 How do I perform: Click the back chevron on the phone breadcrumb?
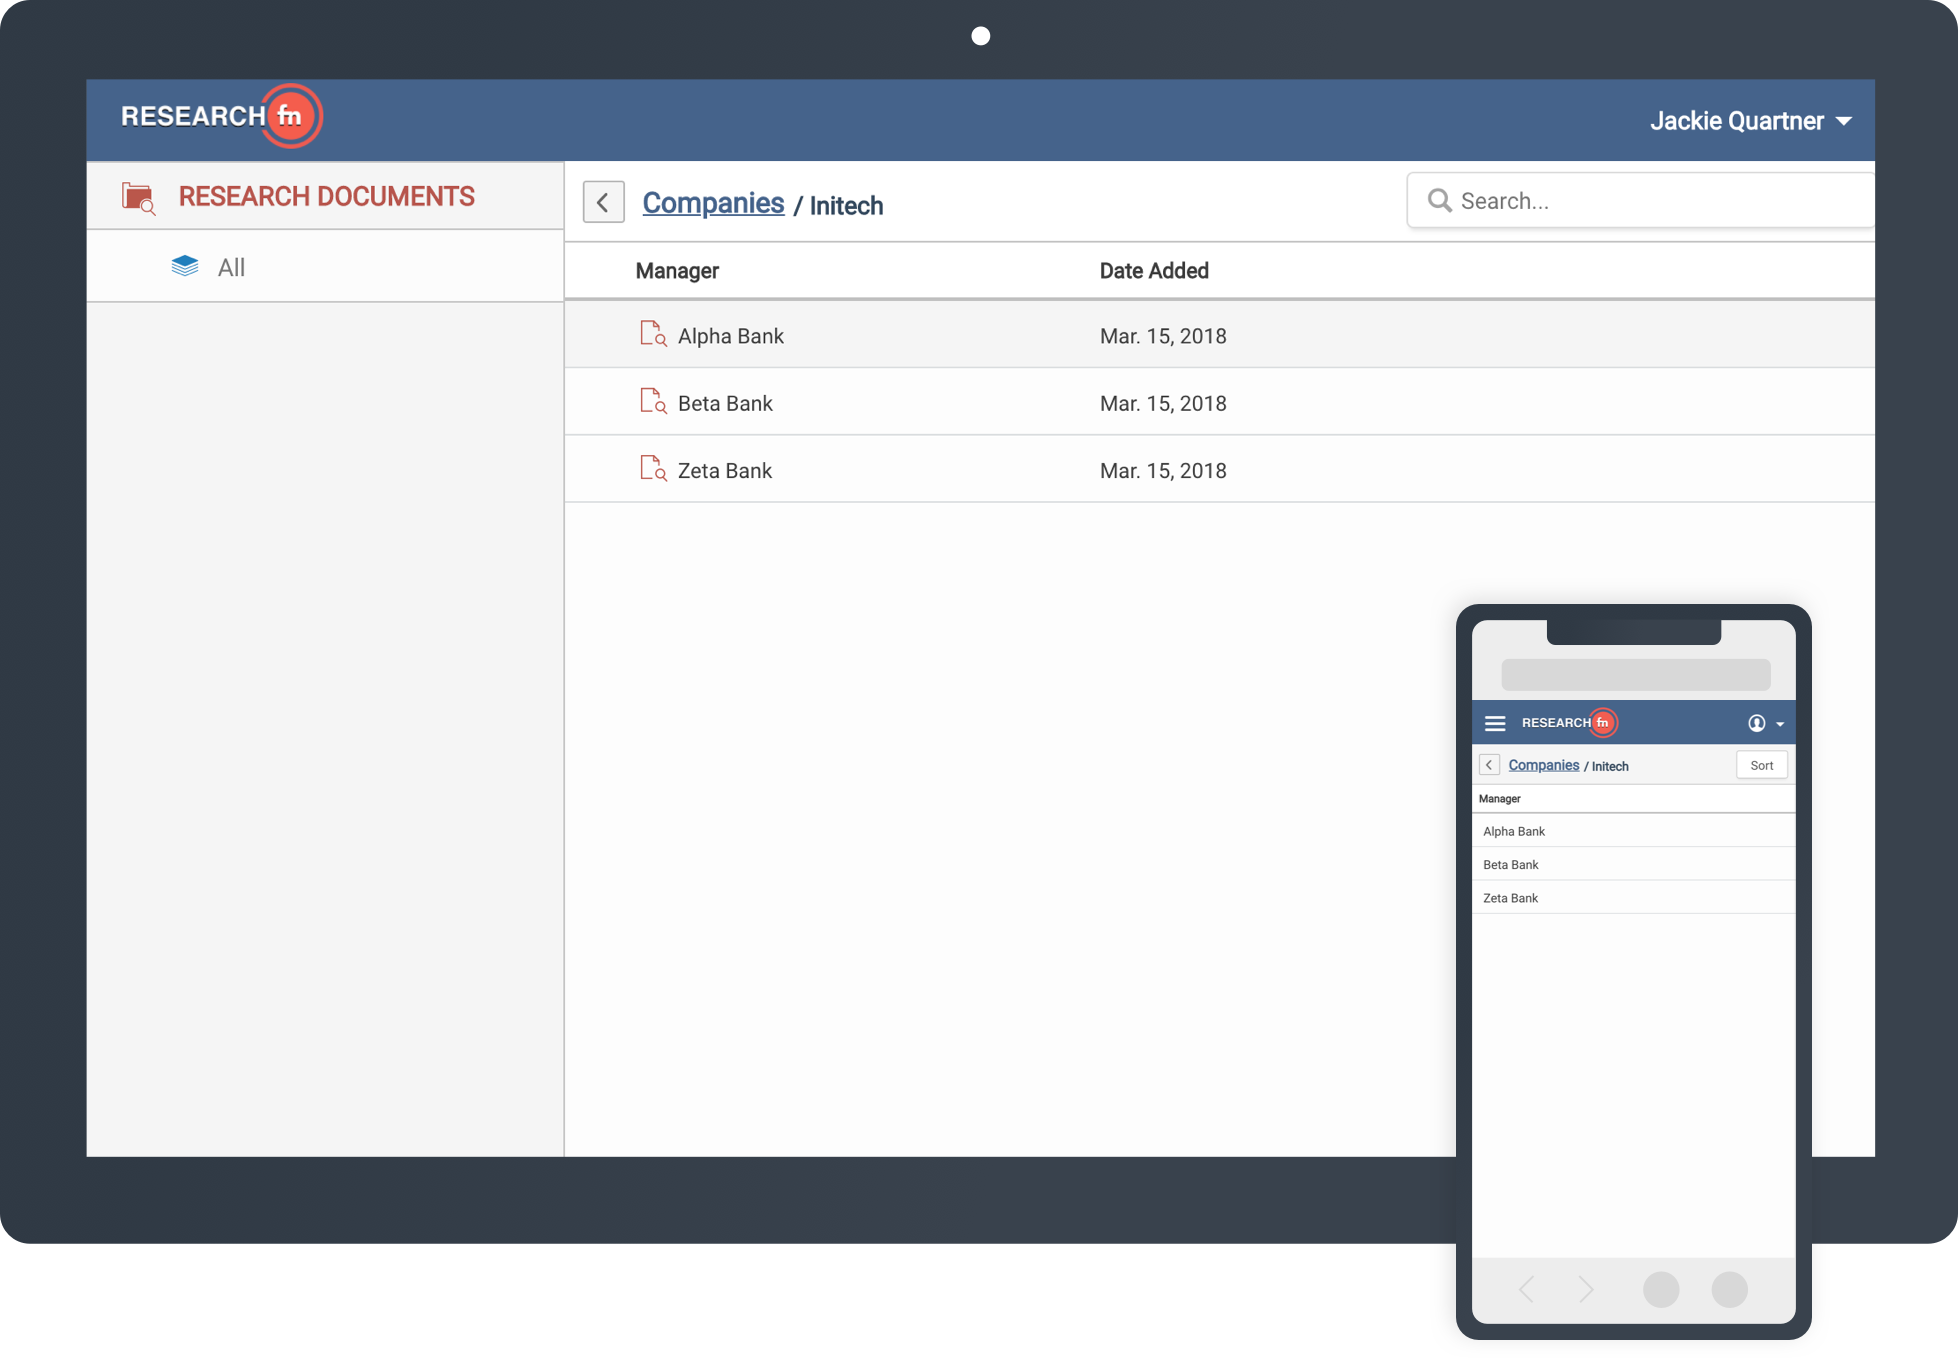[x=1489, y=764]
